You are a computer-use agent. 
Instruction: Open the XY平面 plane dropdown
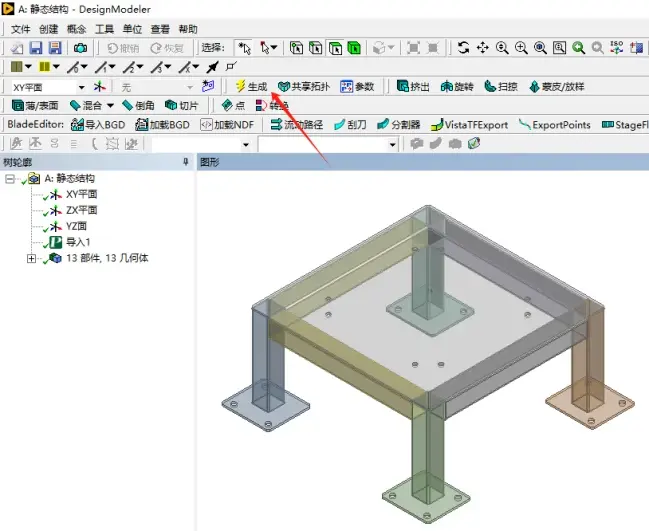(82, 87)
